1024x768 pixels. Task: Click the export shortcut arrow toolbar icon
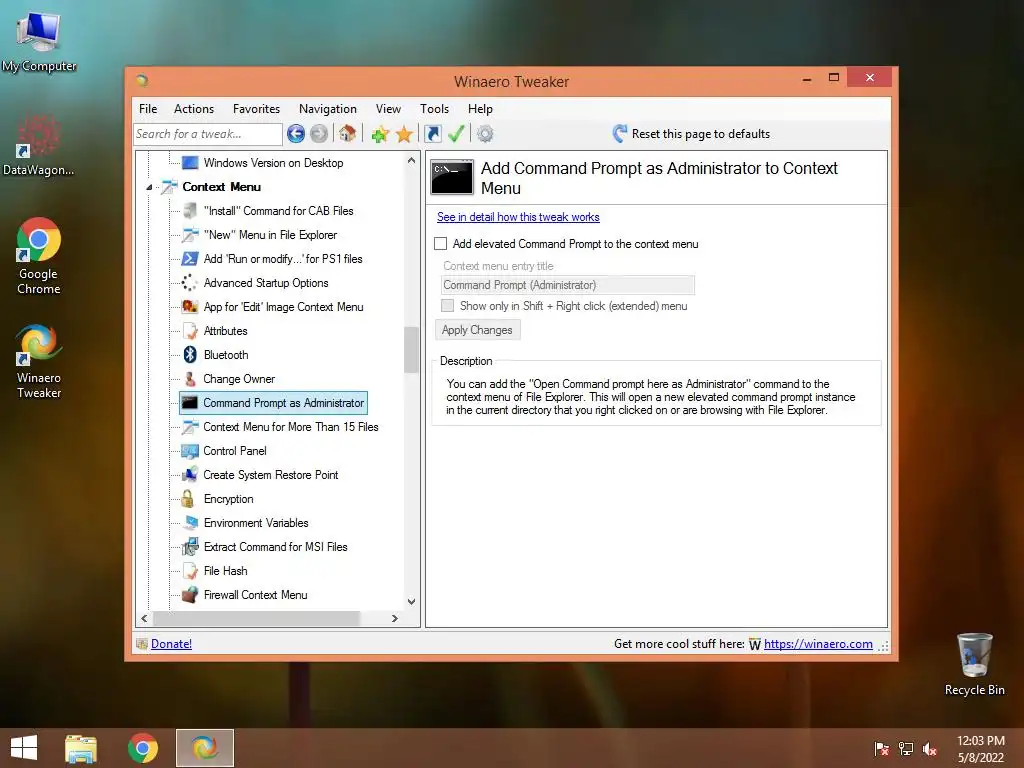click(432, 134)
